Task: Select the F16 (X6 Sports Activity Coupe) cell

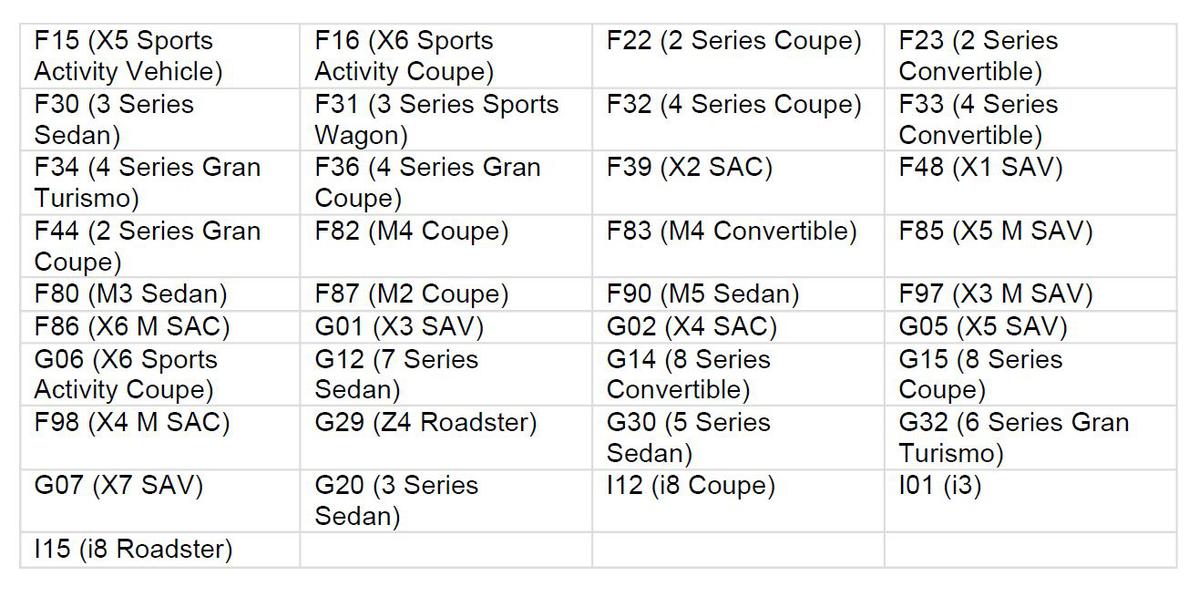Action: [x=404, y=56]
